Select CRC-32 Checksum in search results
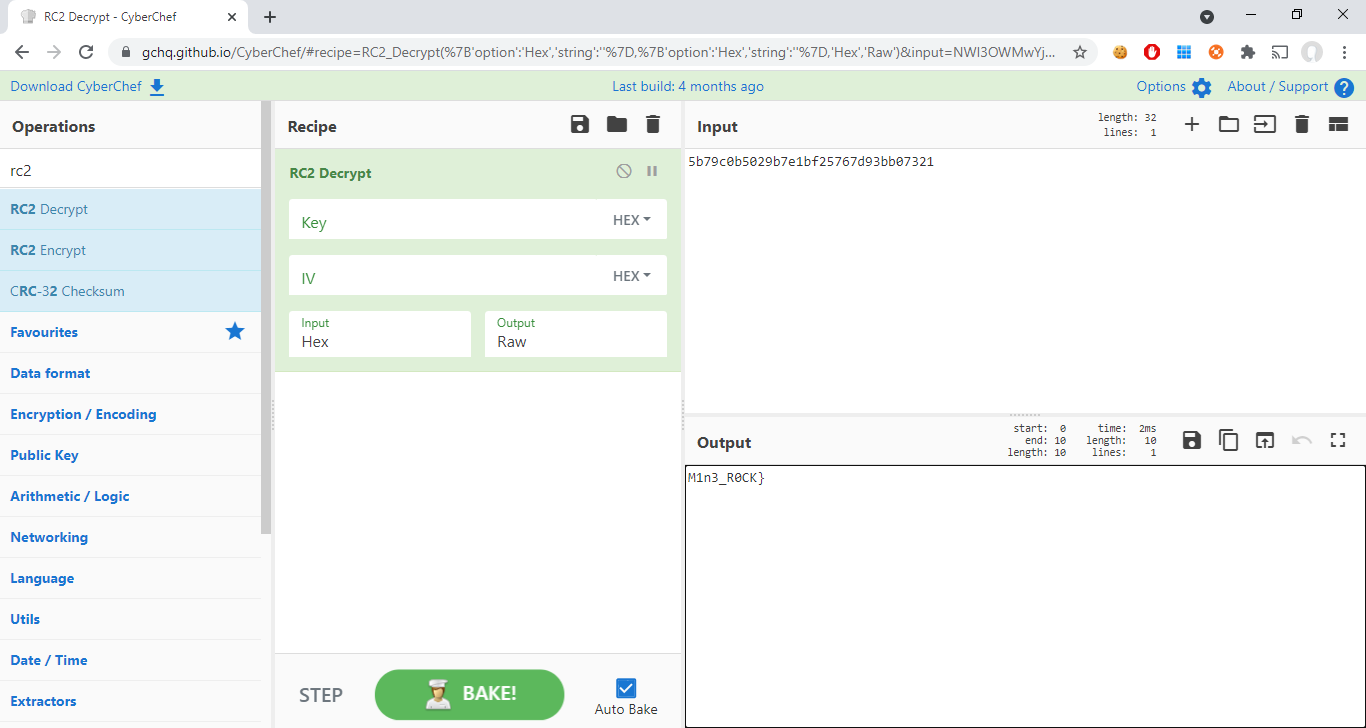 click(x=130, y=291)
